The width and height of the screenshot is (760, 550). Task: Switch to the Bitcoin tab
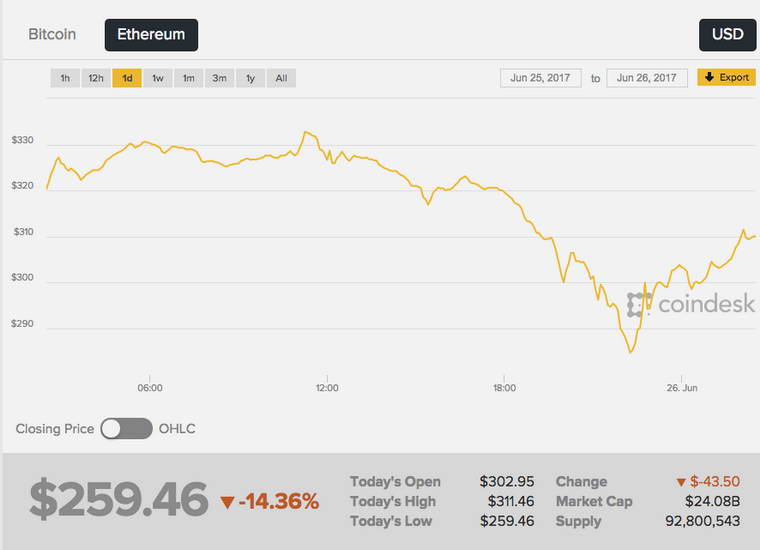pos(52,34)
